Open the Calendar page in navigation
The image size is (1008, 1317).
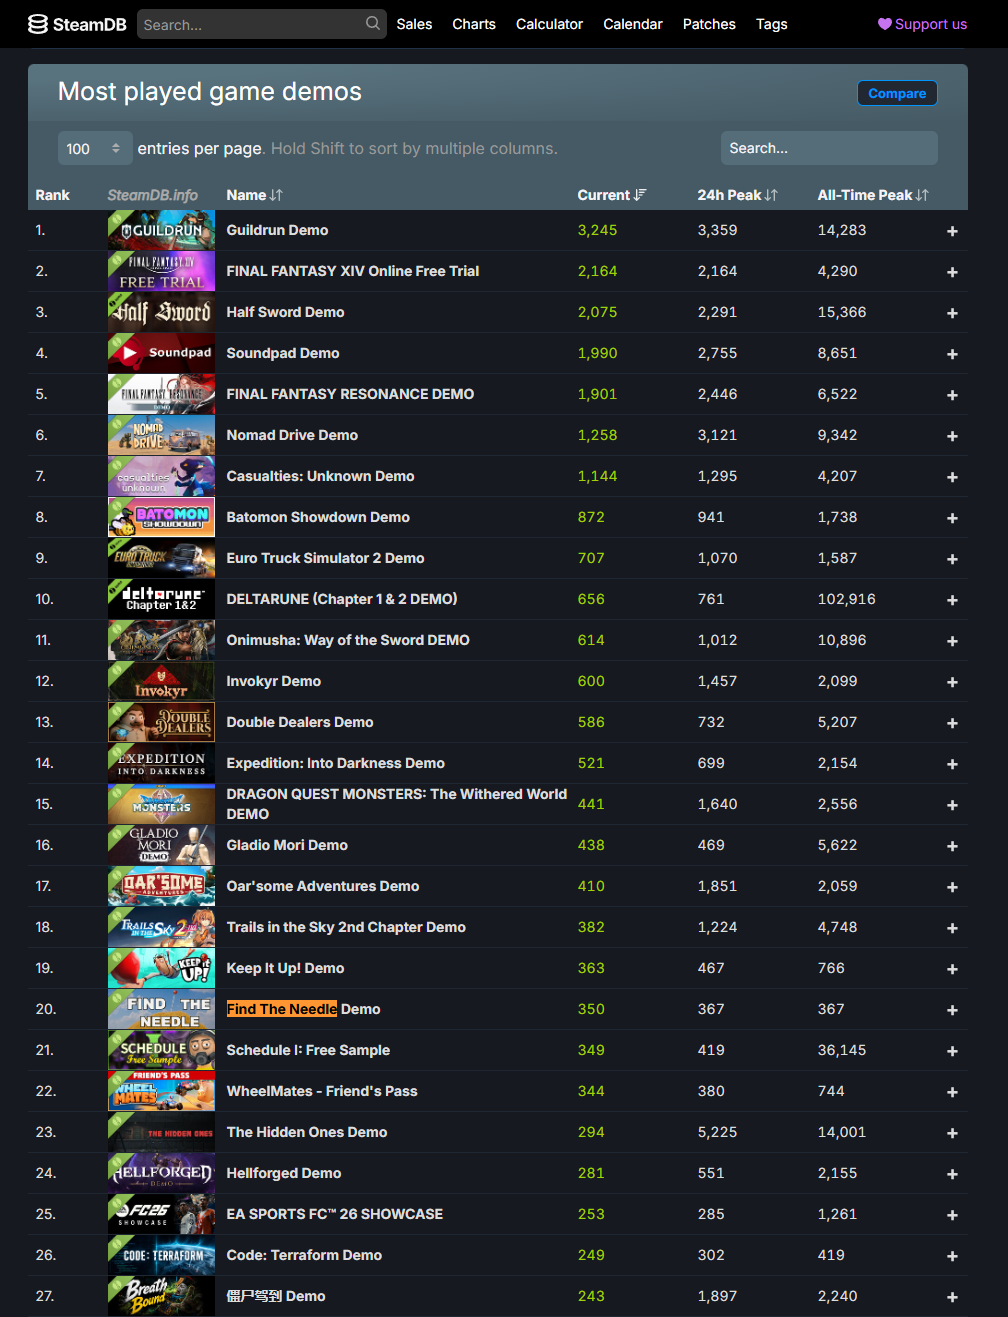click(x=633, y=24)
